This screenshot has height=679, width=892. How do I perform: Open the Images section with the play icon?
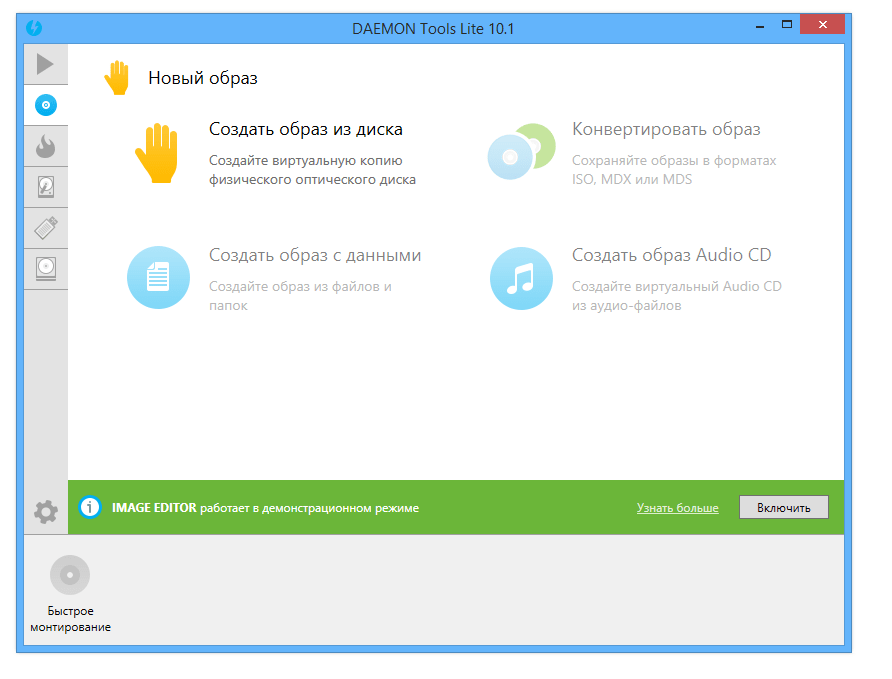tap(45, 63)
